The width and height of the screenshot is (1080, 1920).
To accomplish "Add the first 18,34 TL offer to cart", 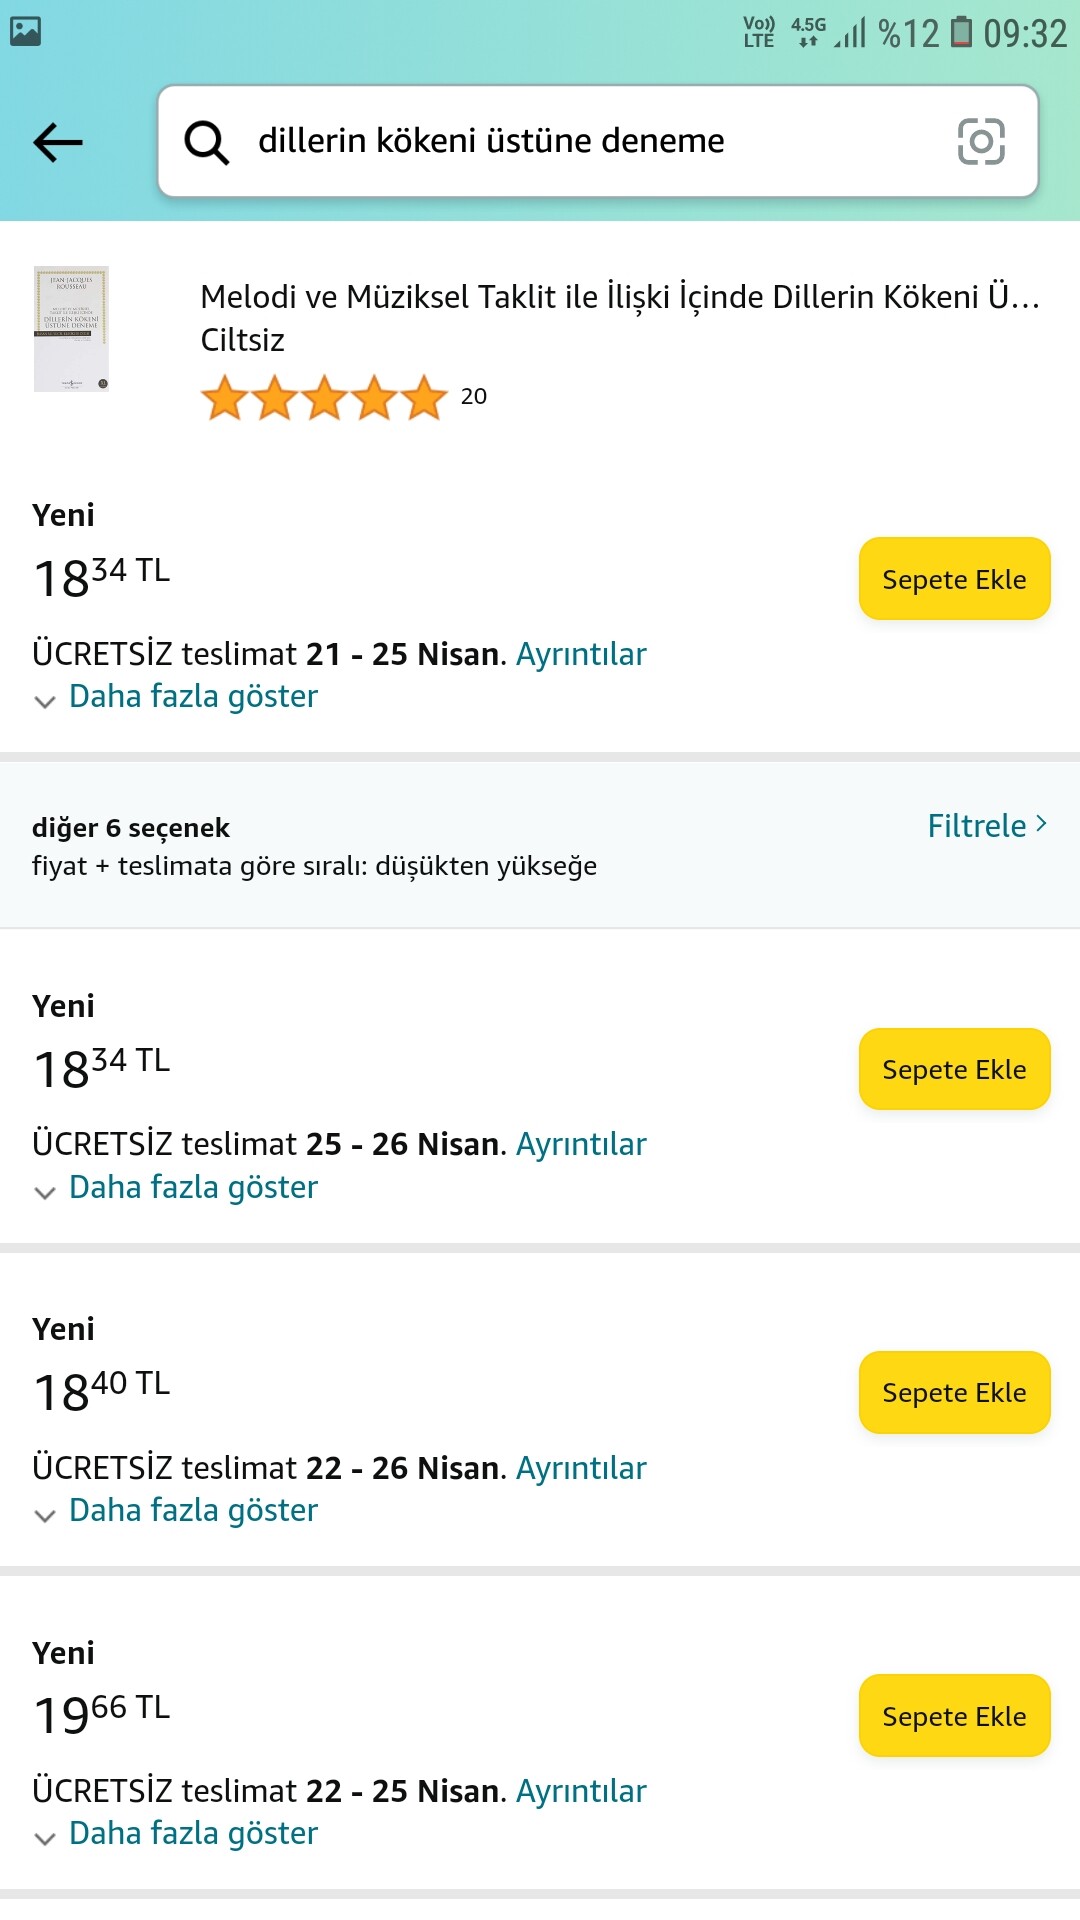I will point(954,579).
